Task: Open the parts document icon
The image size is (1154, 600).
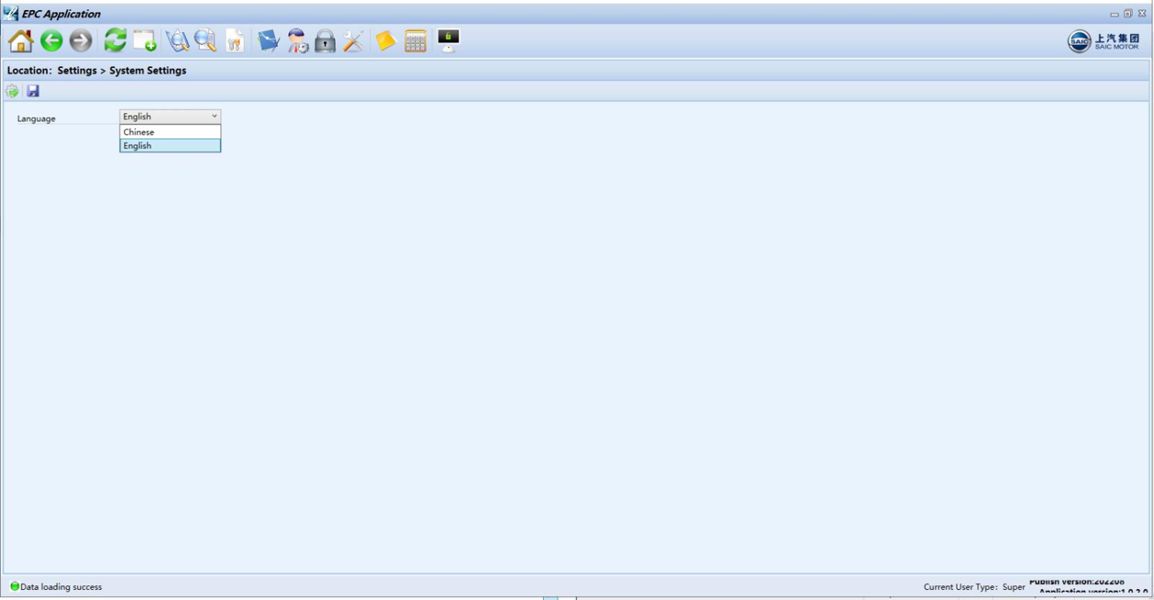Action: 235,41
